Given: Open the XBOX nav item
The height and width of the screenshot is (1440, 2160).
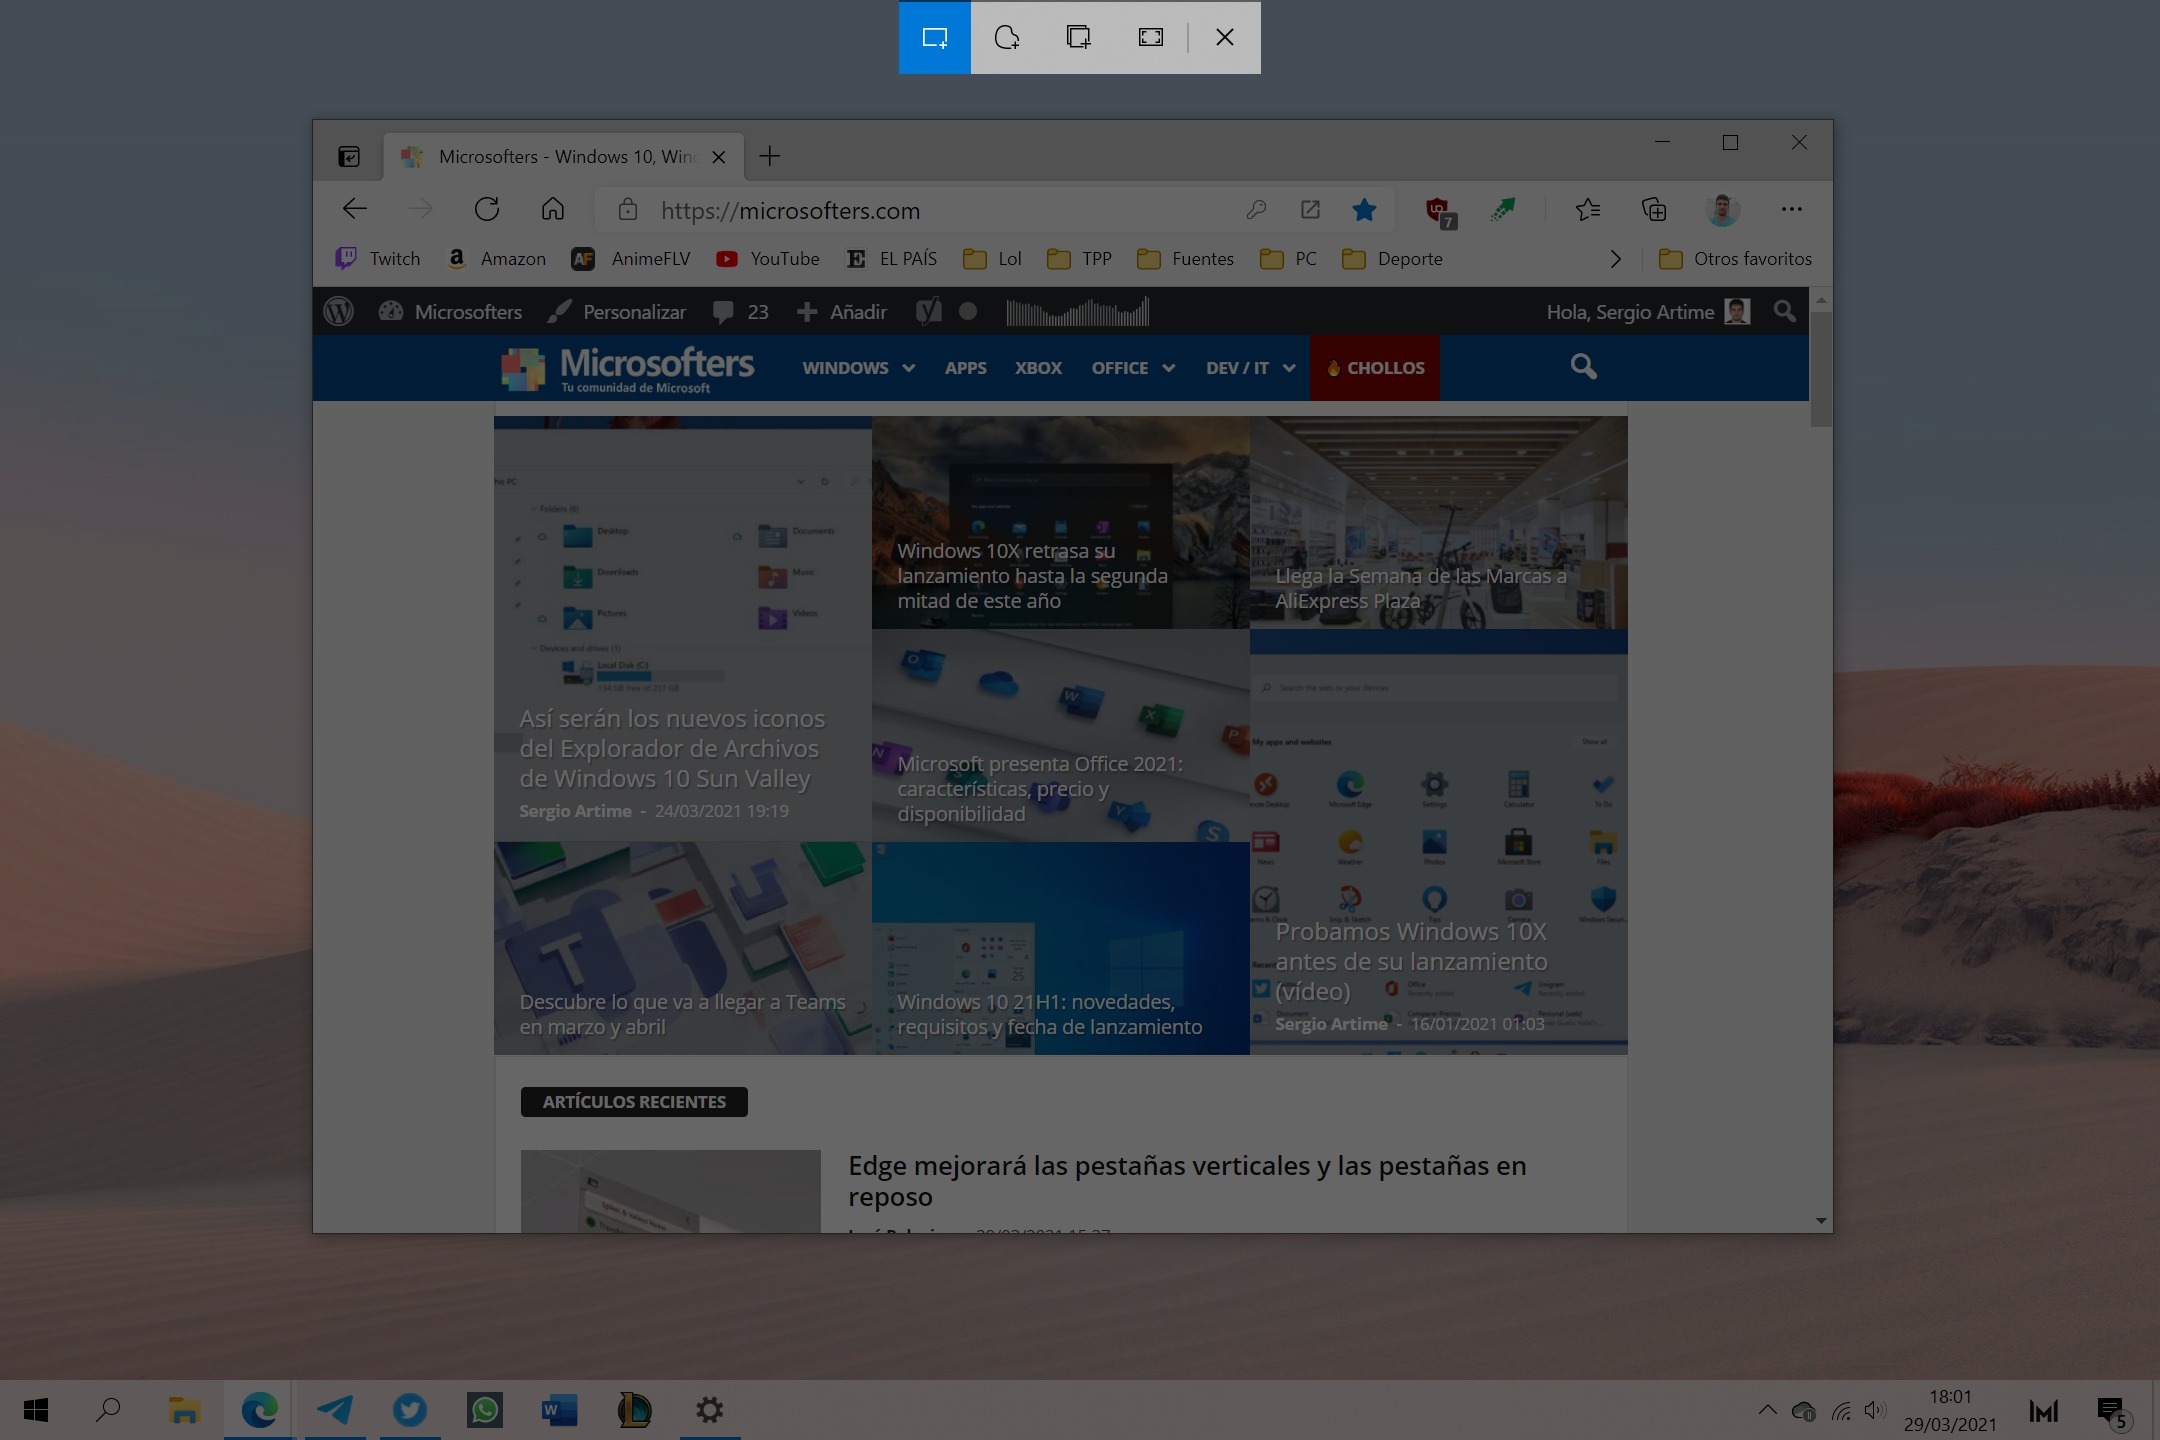Looking at the screenshot, I should 1038,368.
